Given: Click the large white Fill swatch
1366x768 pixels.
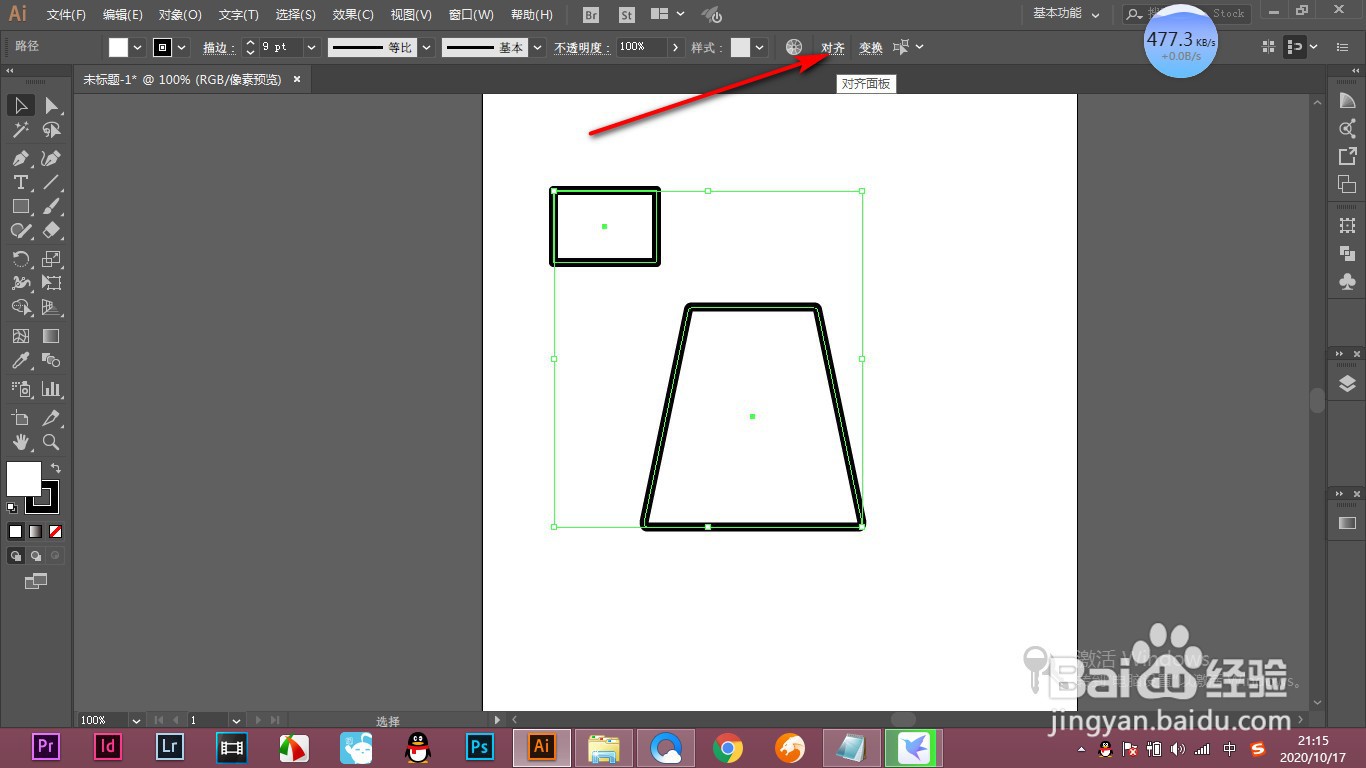Looking at the screenshot, I should 23,478.
